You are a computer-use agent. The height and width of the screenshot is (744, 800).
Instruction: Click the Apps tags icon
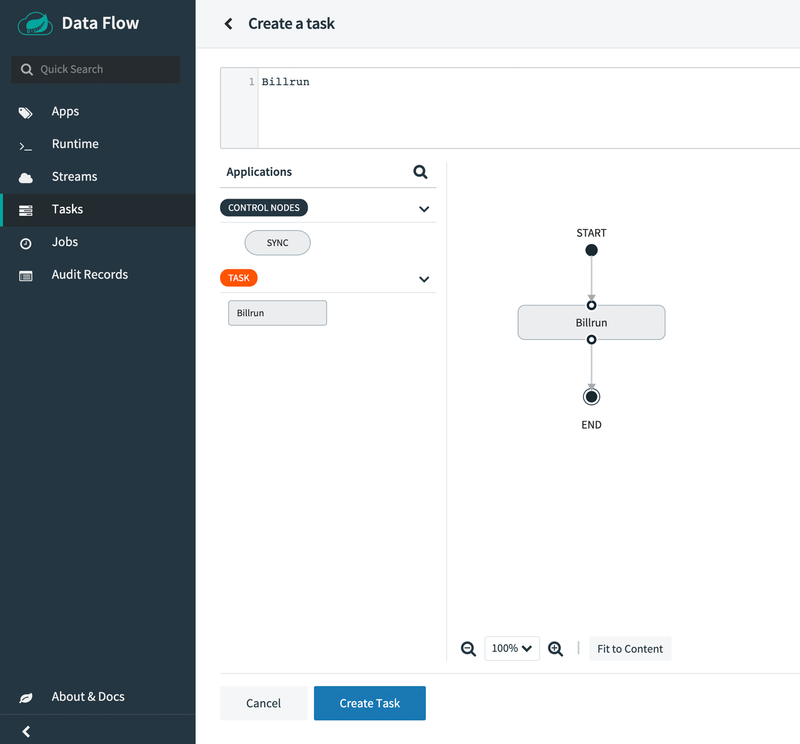tap(26, 112)
